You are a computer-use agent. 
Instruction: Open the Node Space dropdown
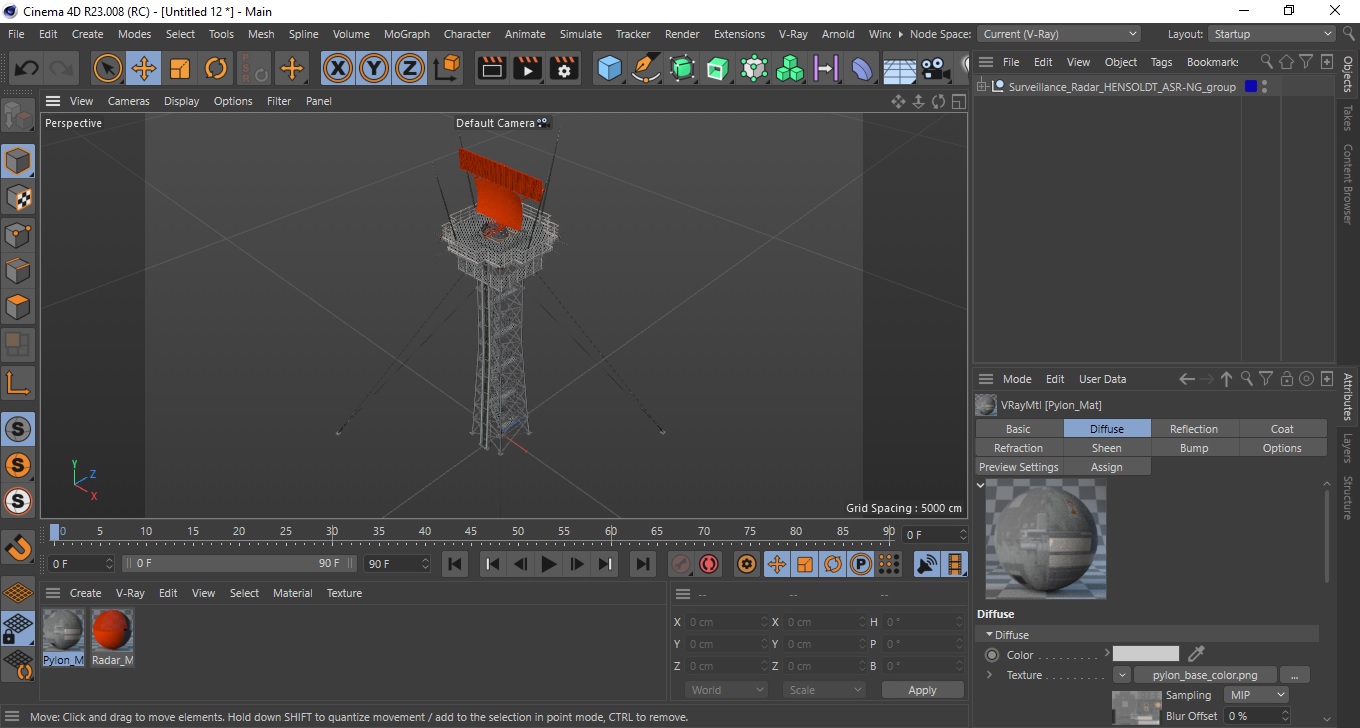pyautogui.click(x=1059, y=34)
